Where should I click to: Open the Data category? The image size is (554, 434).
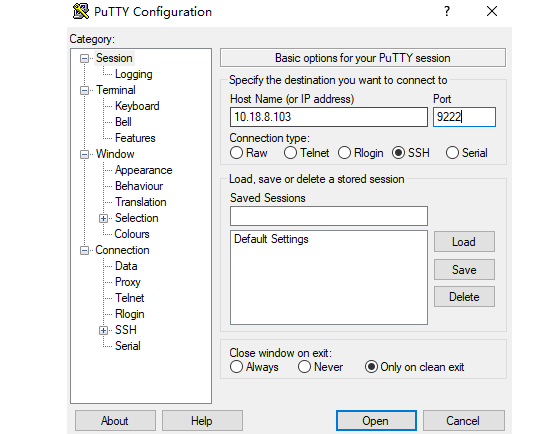(126, 266)
